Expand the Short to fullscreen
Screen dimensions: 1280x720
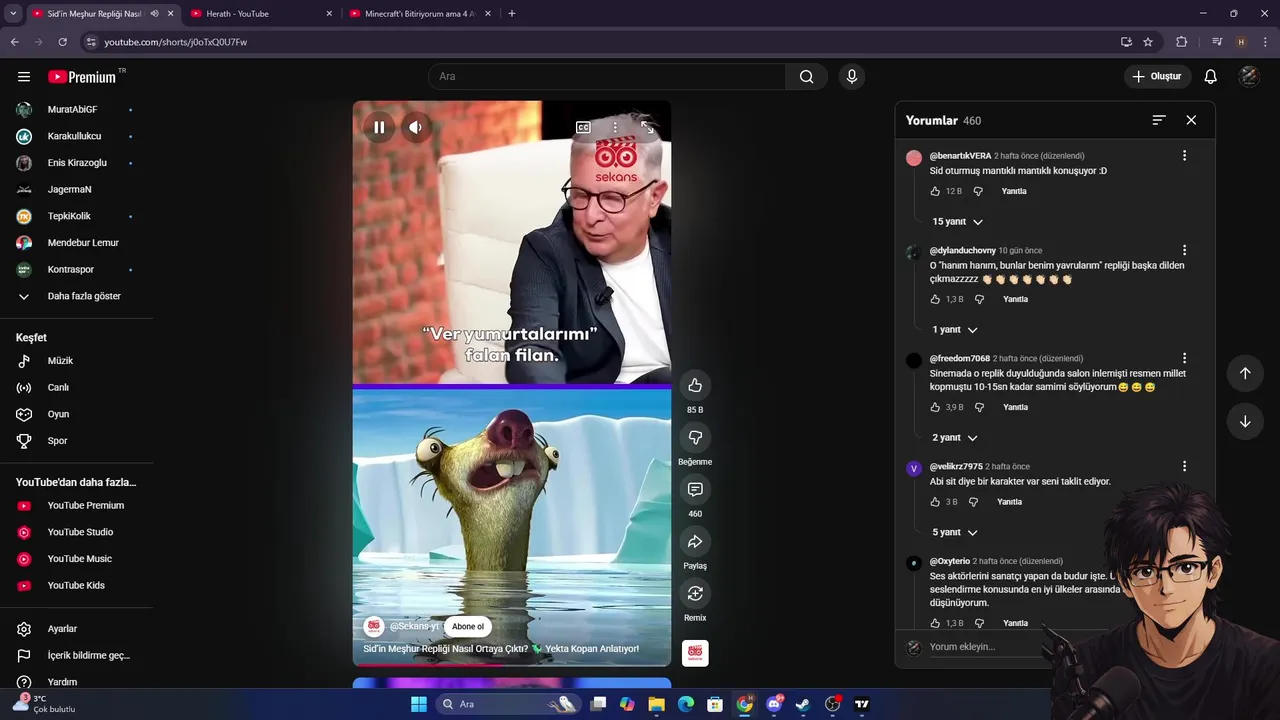pyautogui.click(x=647, y=127)
